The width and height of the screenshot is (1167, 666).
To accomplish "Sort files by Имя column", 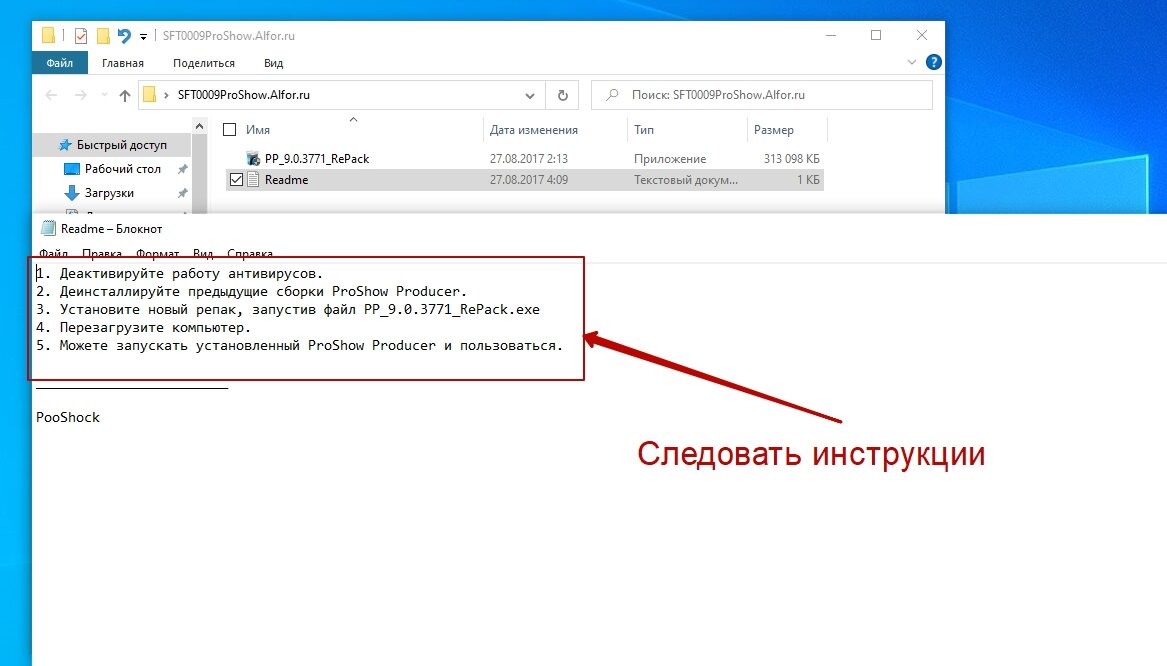I will click(258, 129).
